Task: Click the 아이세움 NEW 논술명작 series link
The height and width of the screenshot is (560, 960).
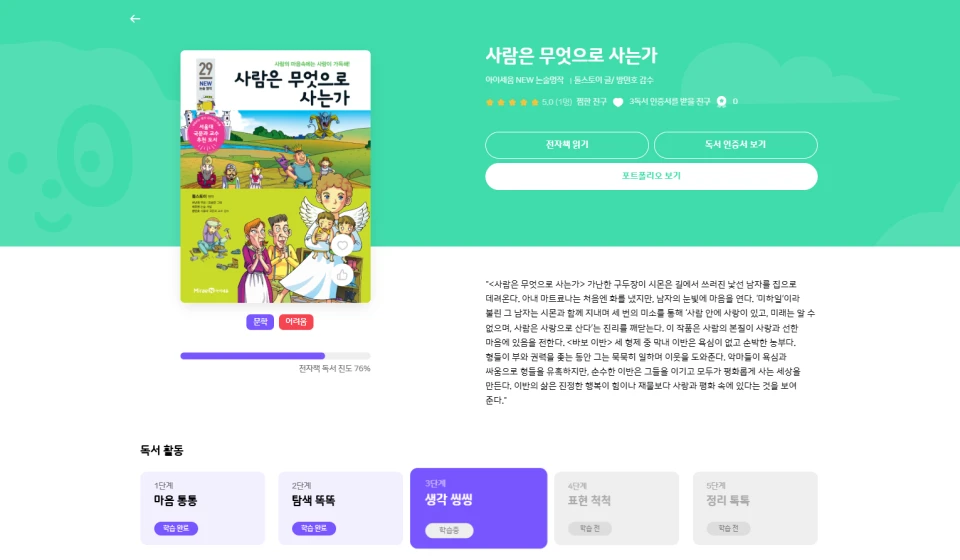Action: (x=525, y=80)
